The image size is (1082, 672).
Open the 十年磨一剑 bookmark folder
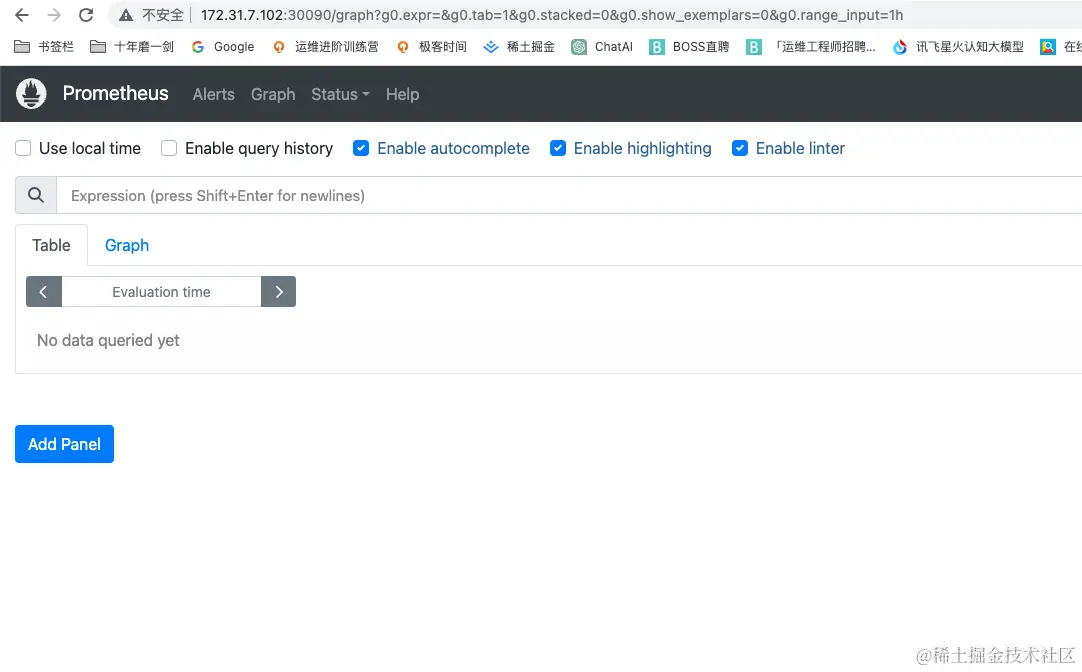(132, 47)
